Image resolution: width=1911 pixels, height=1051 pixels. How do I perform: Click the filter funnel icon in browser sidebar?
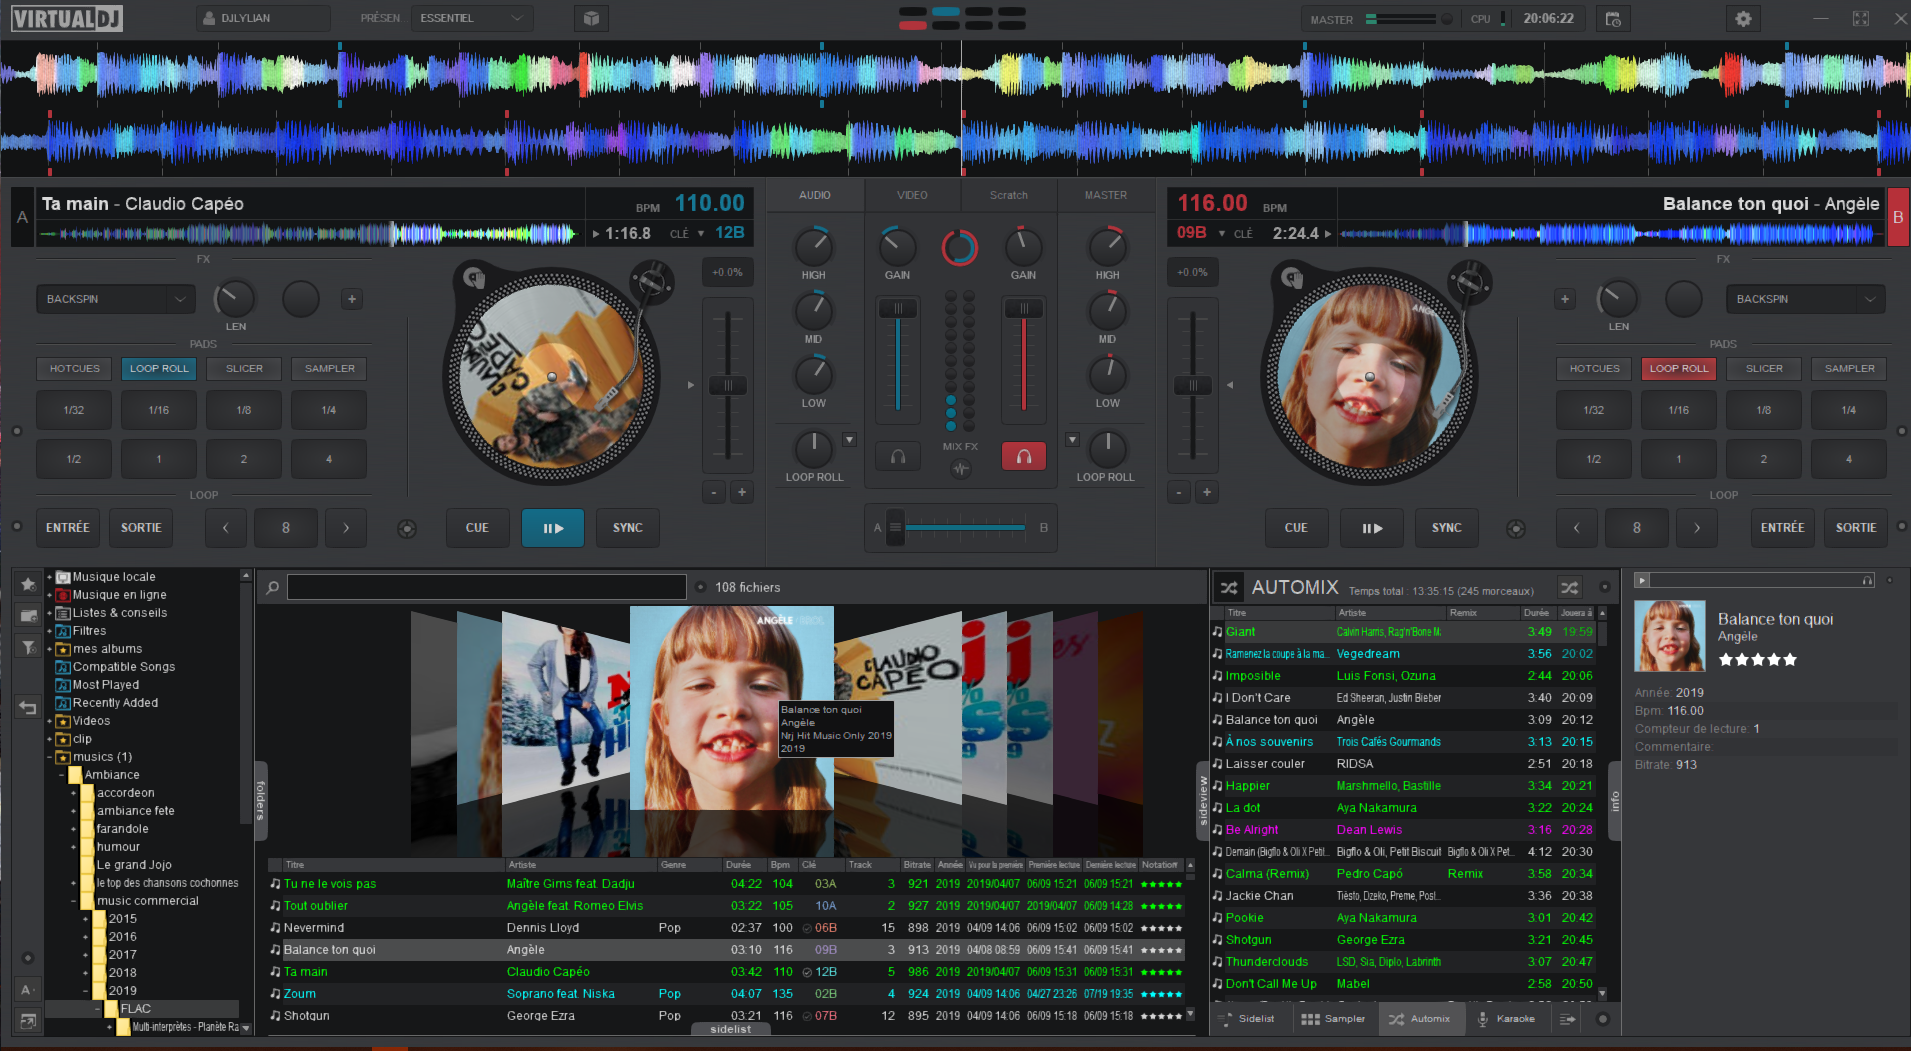(28, 647)
